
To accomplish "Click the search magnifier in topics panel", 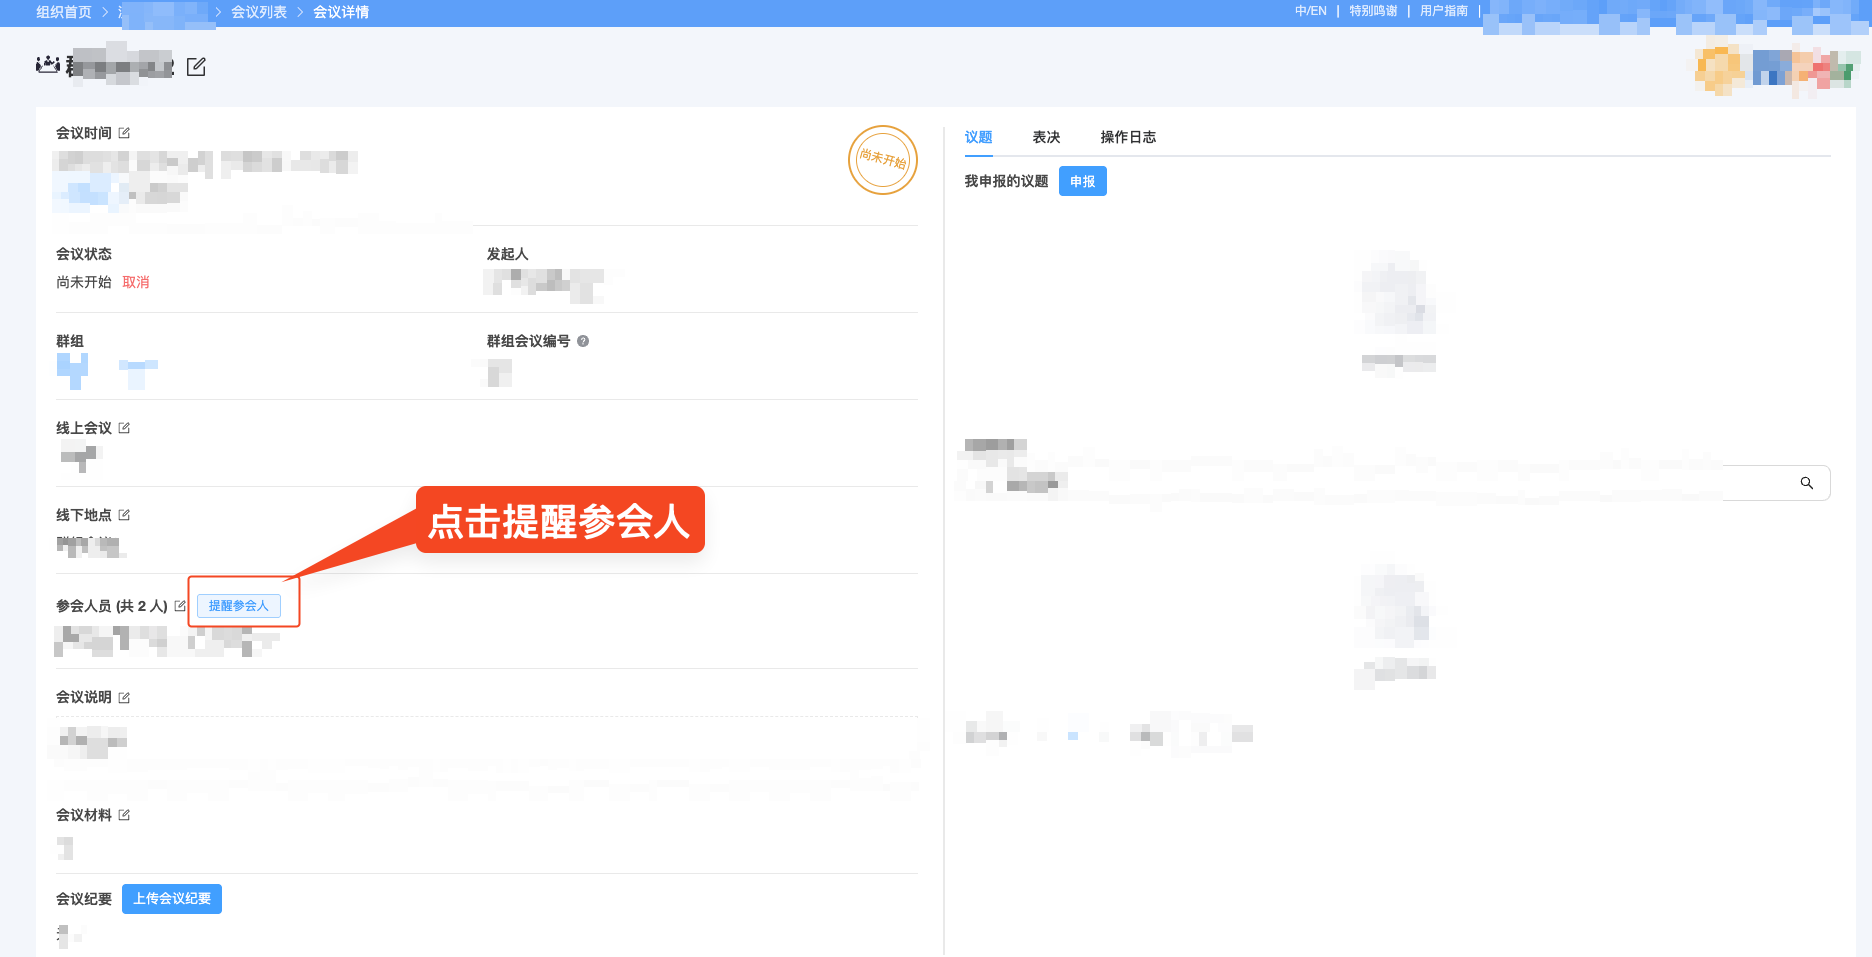I will click(x=1807, y=483).
